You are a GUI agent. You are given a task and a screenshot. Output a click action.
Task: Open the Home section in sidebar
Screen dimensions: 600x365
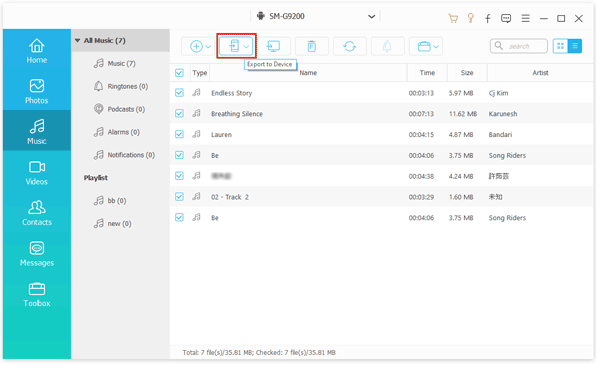point(37,51)
